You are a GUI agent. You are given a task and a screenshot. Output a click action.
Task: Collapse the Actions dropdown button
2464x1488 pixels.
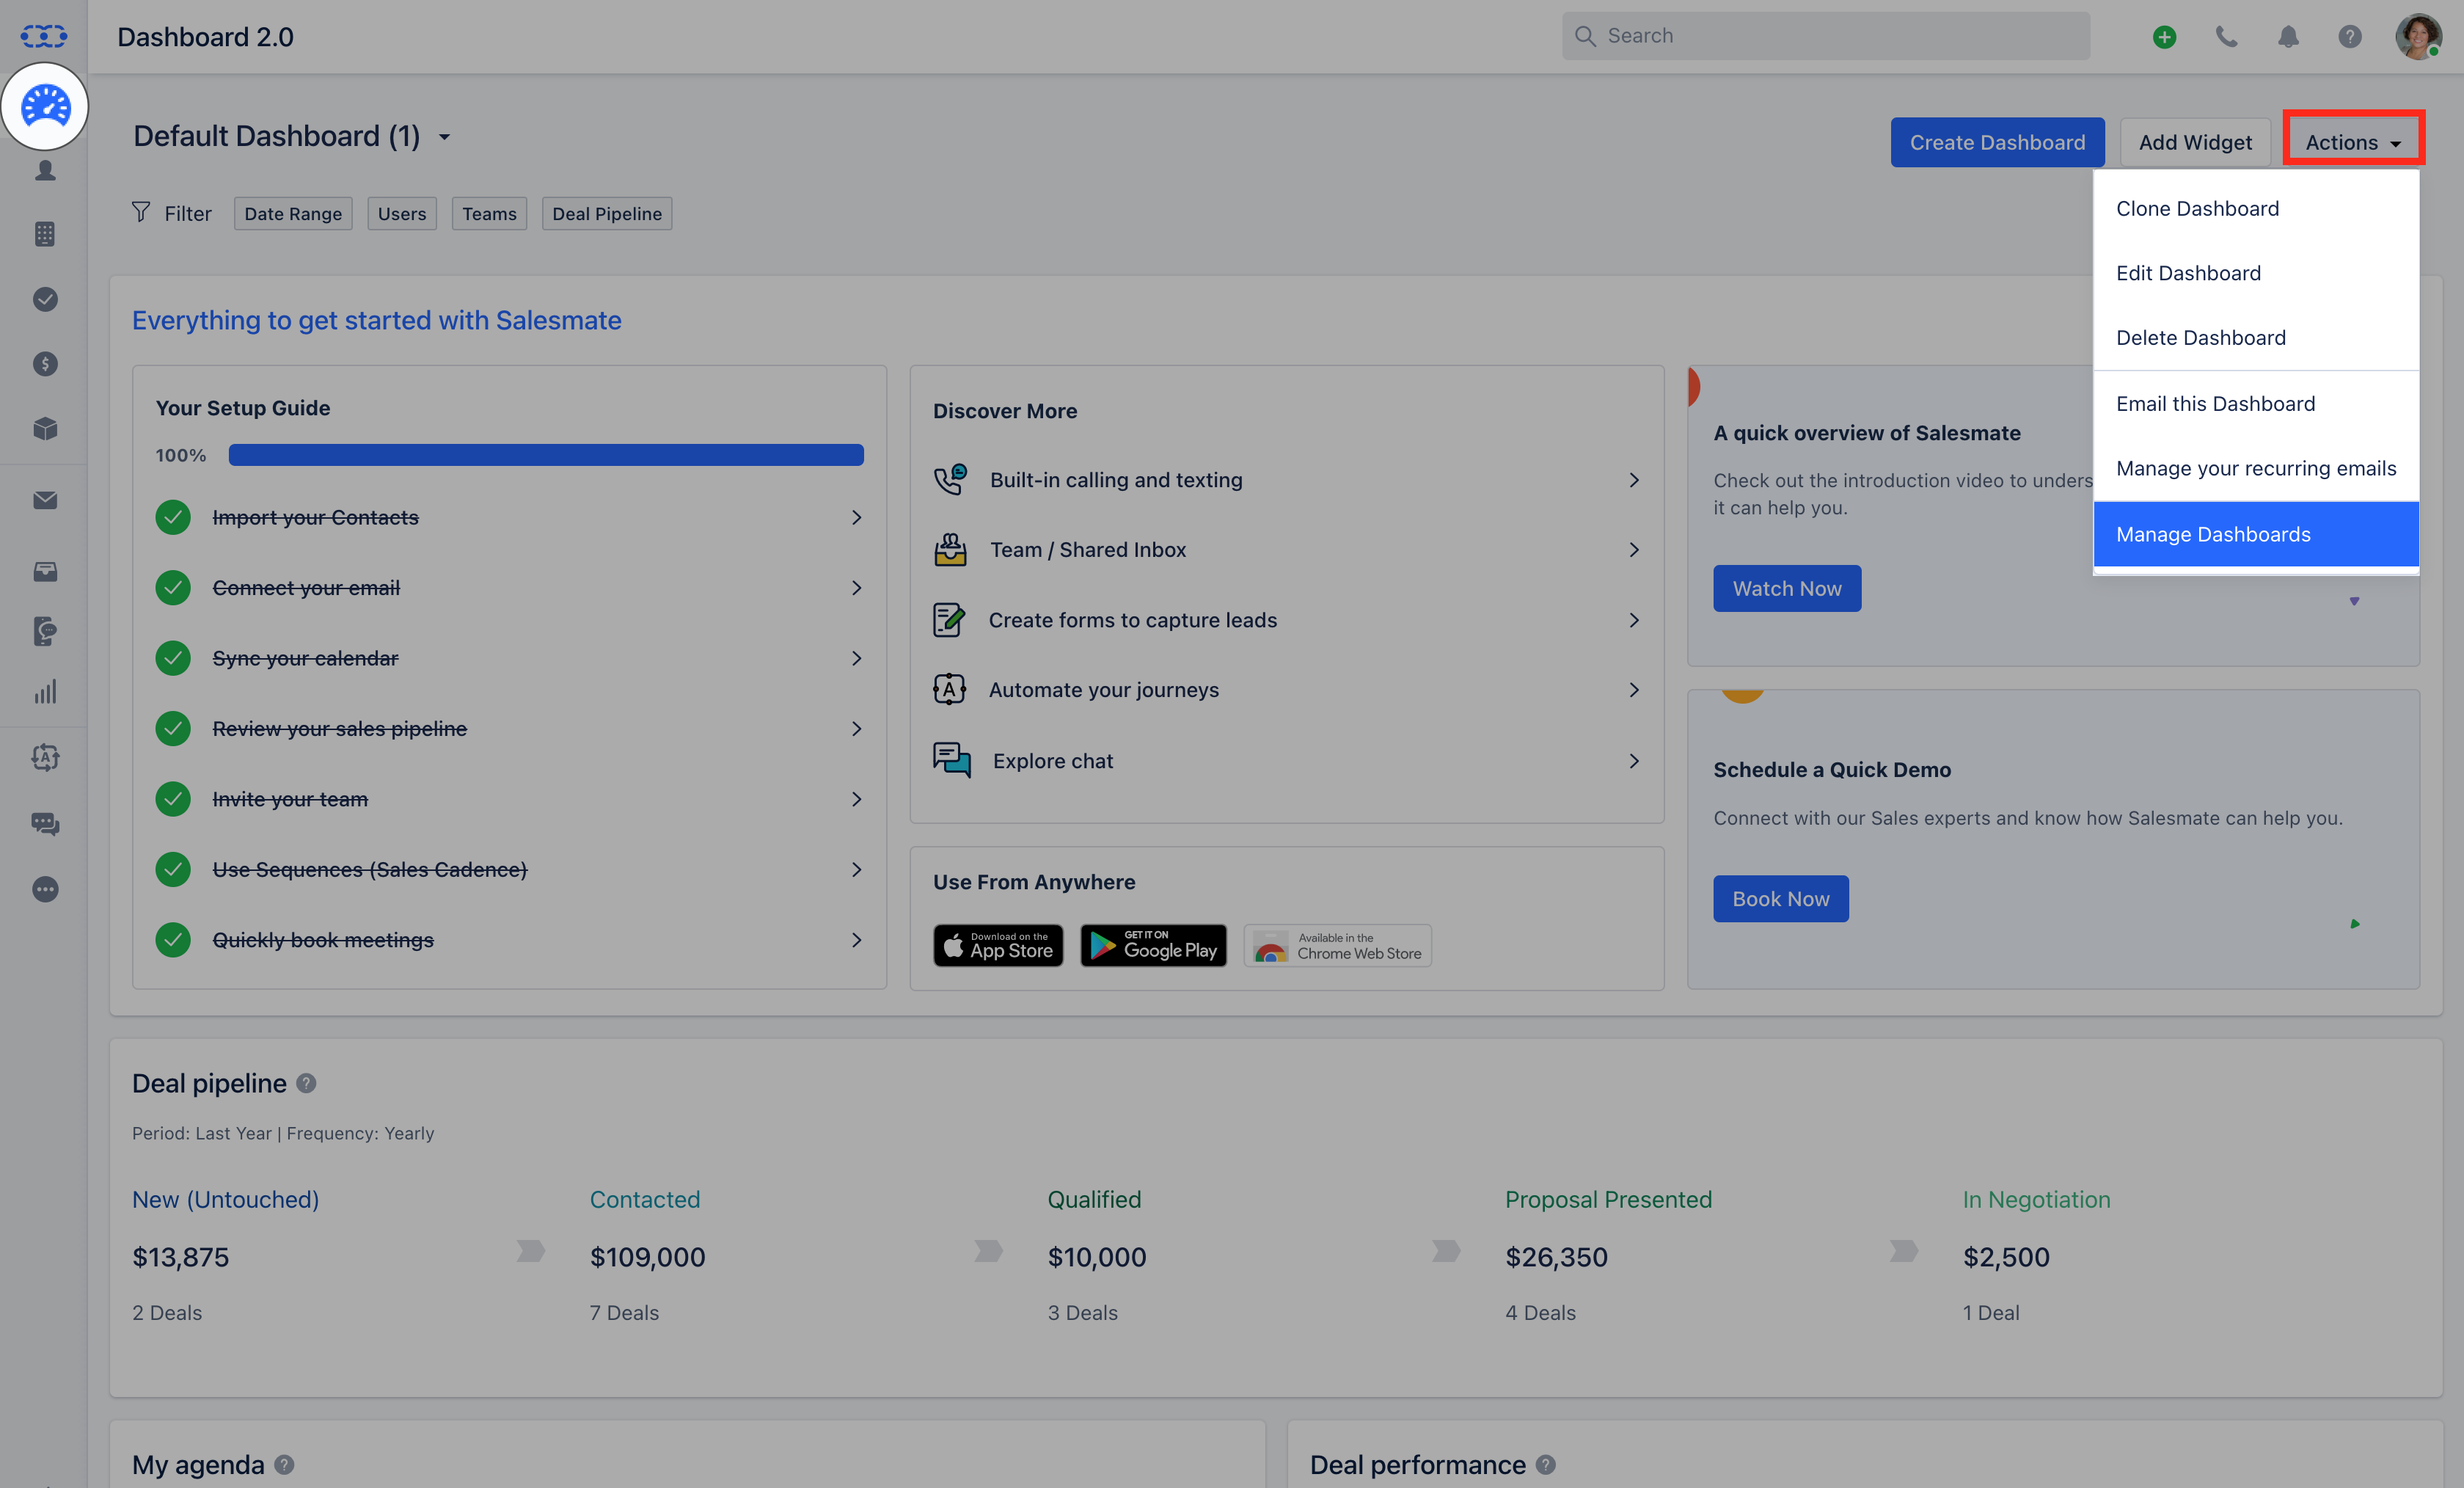pyautogui.click(x=2353, y=142)
